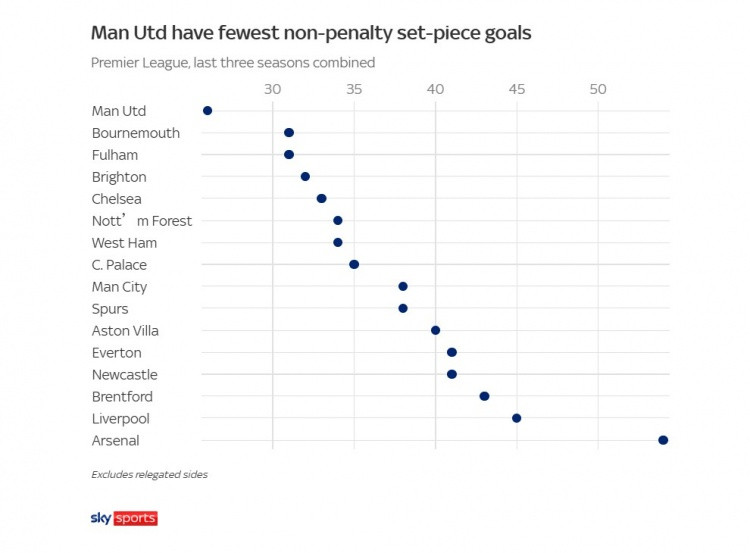750x553 pixels.
Task: Click the Arsenal data point dot
Action: (663, 440)
